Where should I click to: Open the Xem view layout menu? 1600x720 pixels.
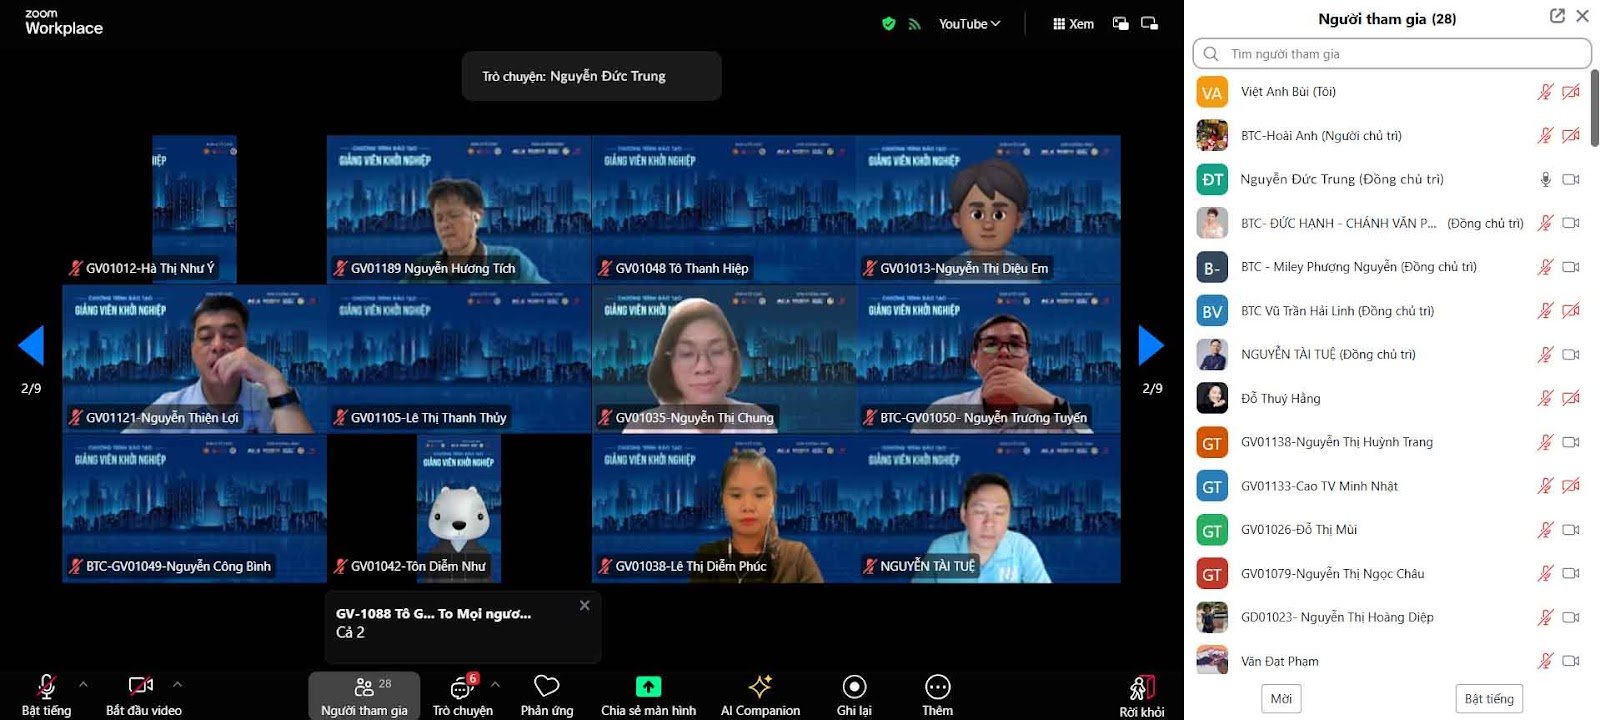(x=1073, y=24)
